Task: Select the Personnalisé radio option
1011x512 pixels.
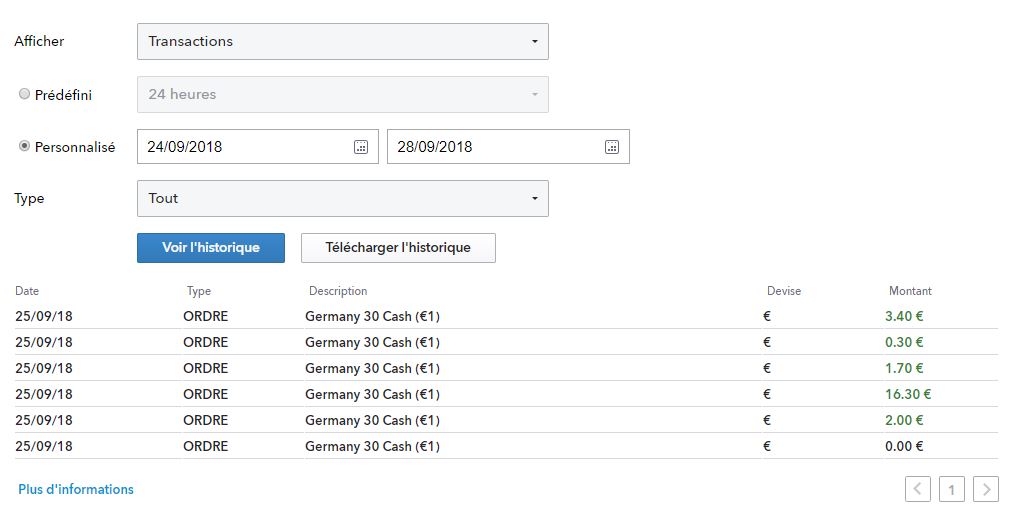Action: tap(25, 146)
